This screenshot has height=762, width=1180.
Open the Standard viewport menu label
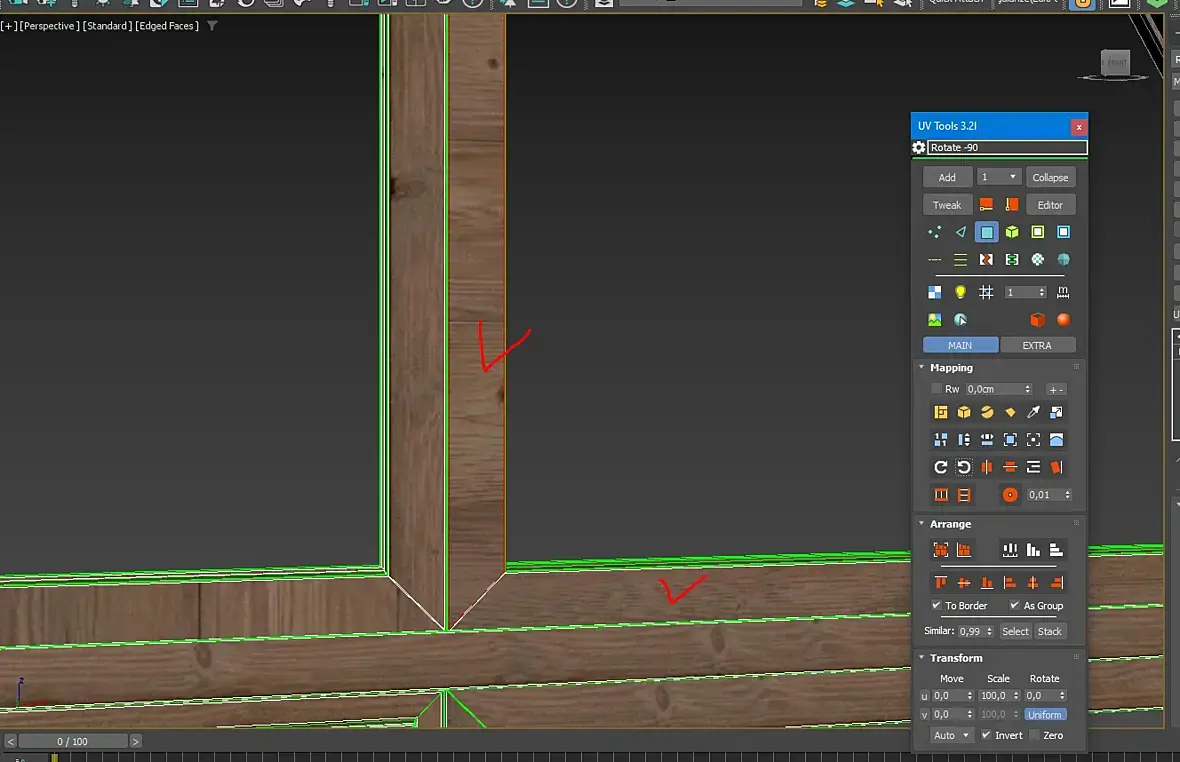point(107,26)
